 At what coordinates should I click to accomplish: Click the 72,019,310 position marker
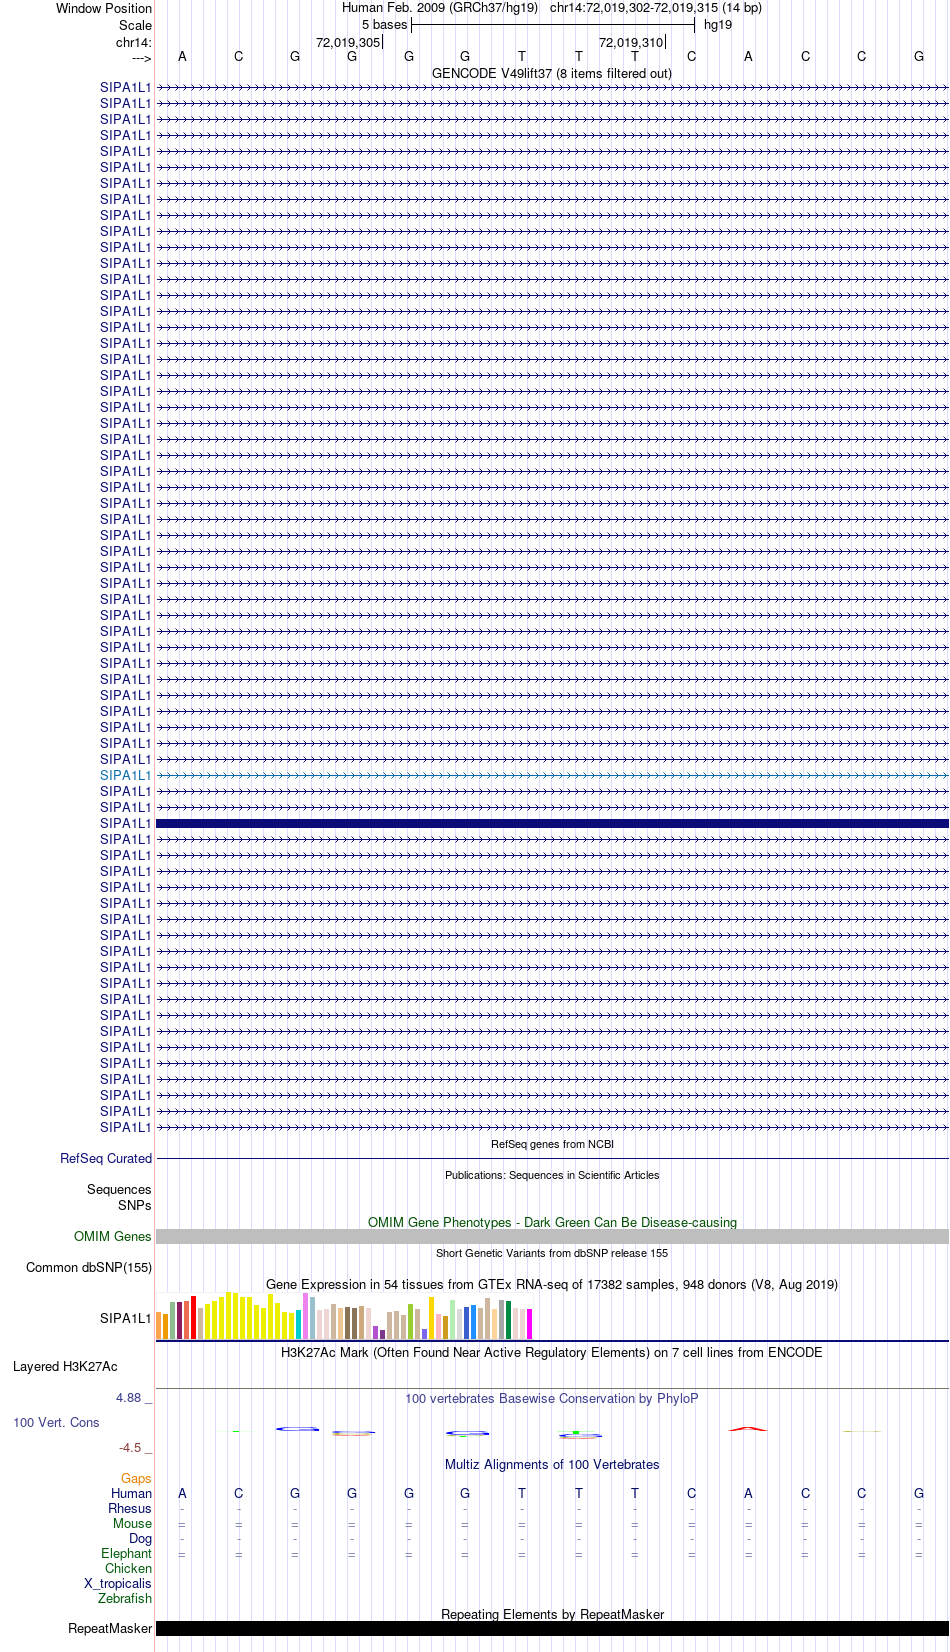[x=631, y=42]
